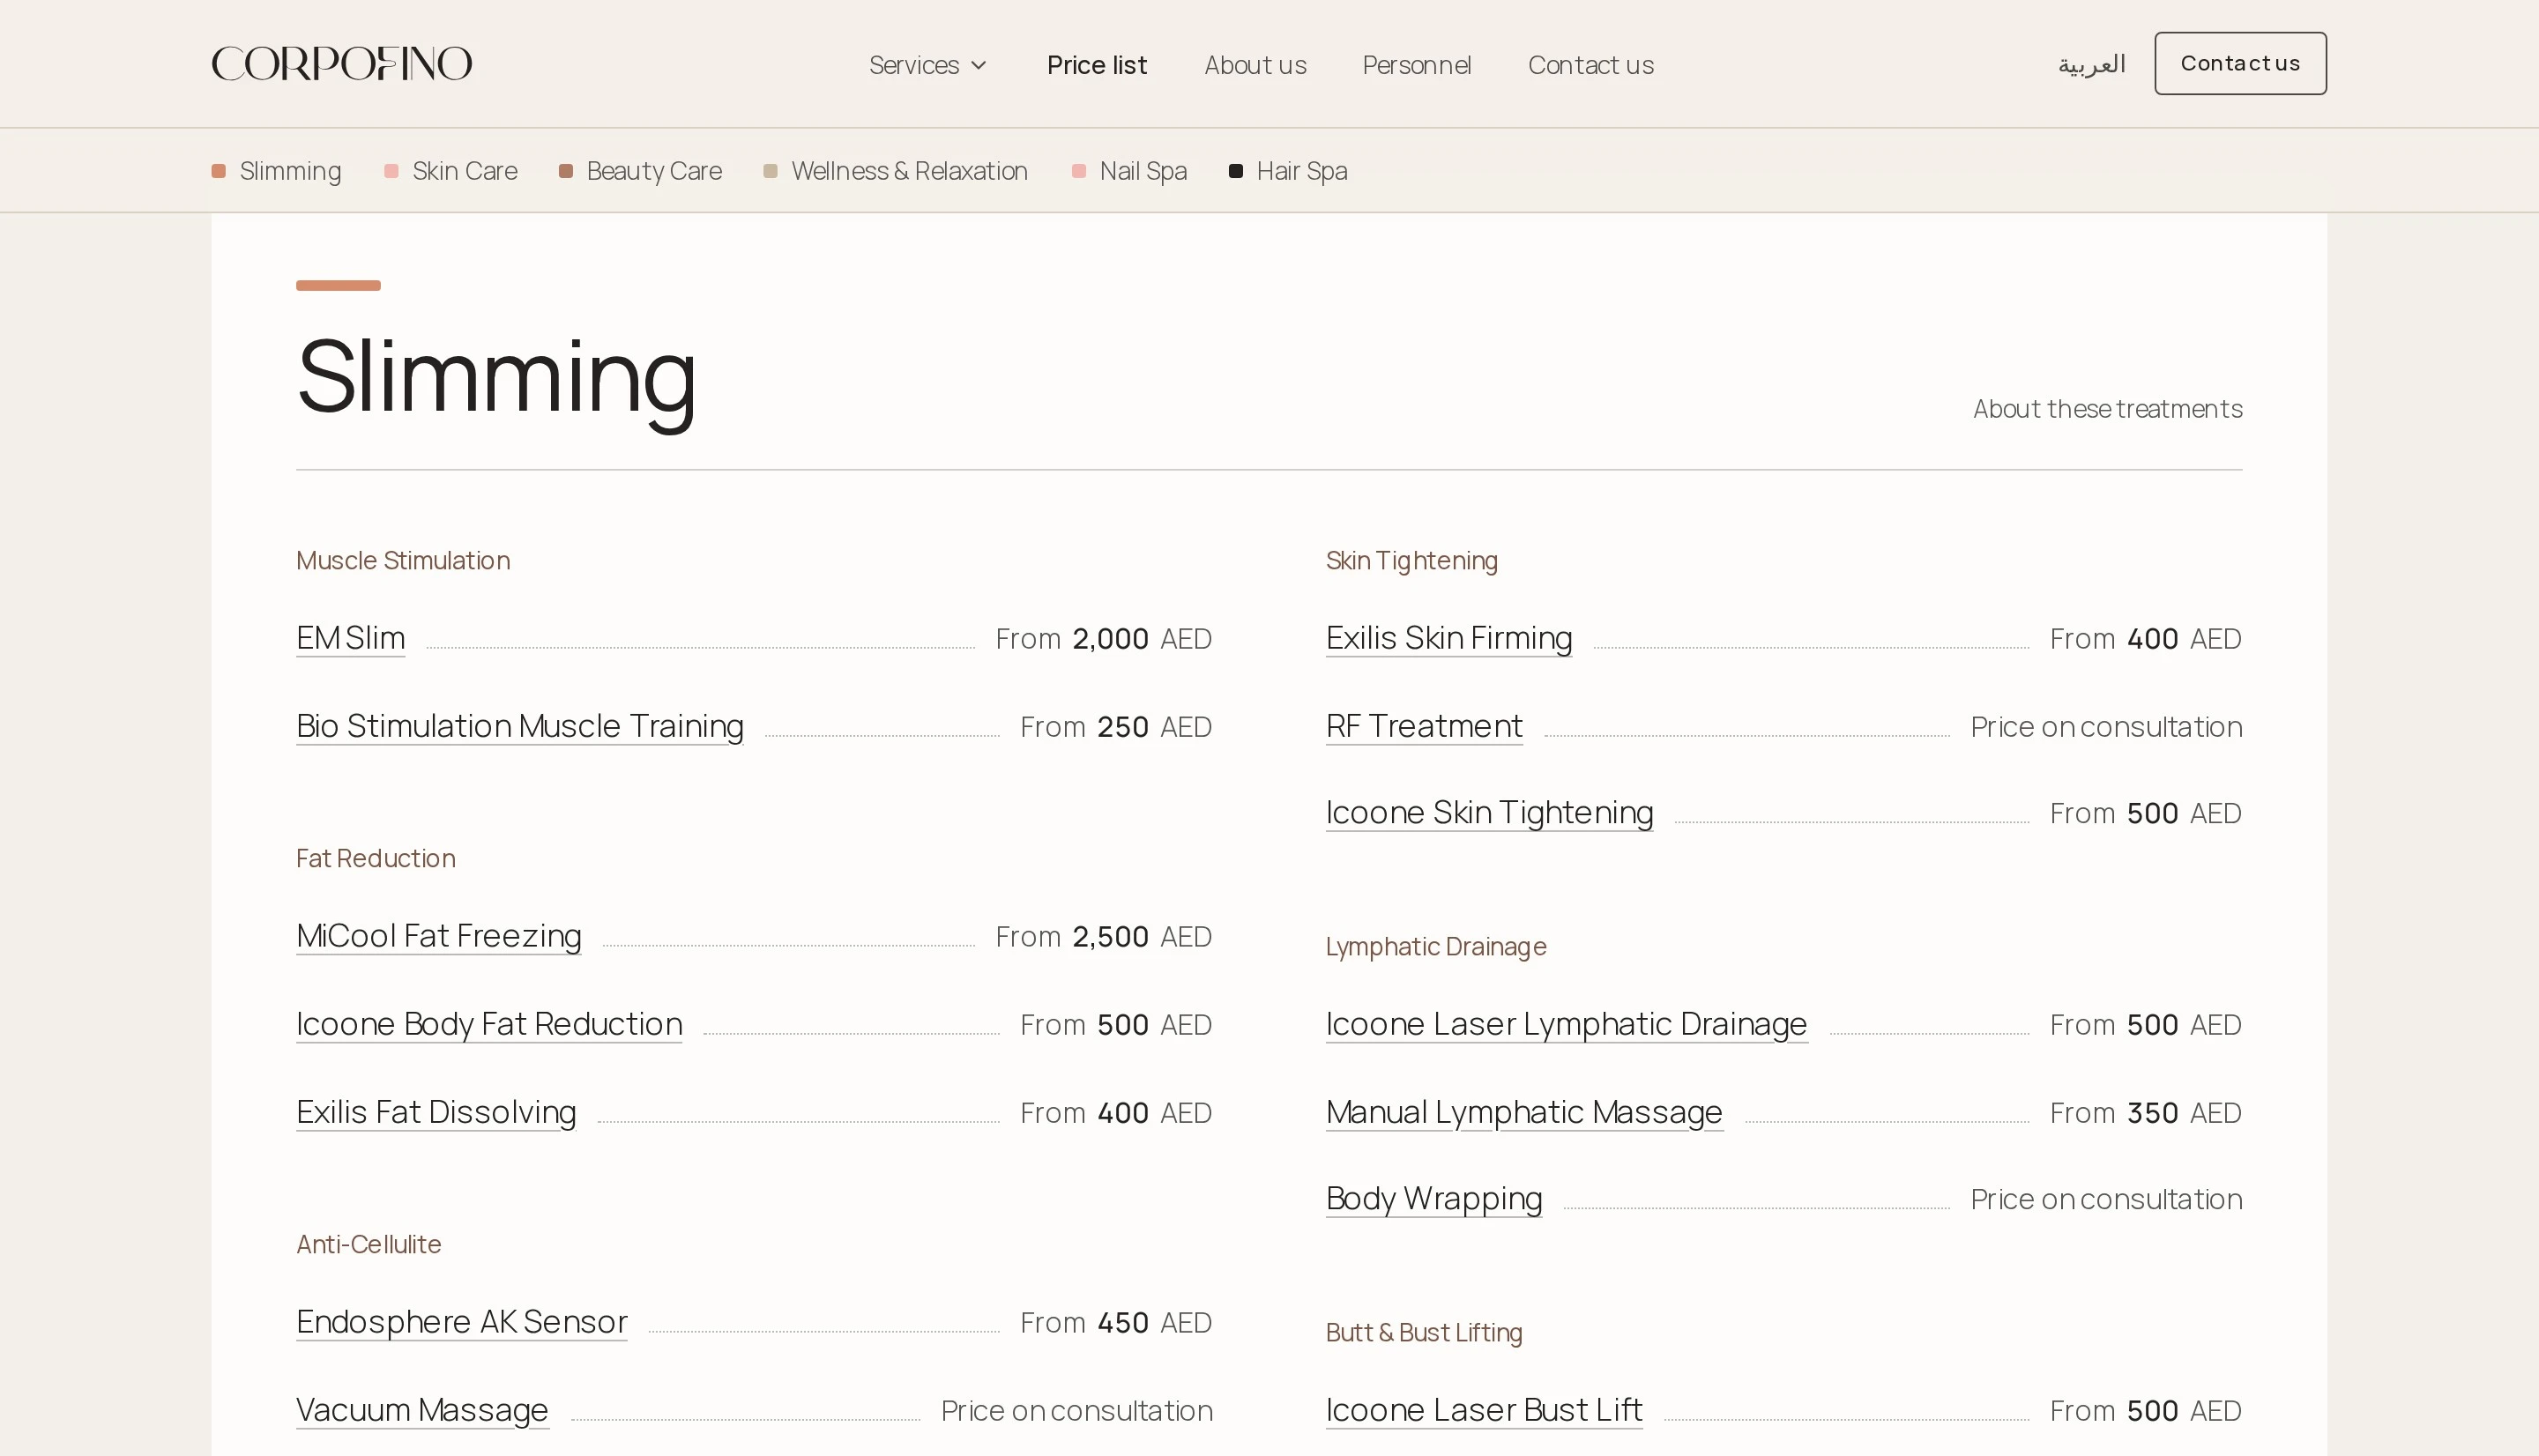2539x1456 pixels.
Task: Jump to the Skin Care category
Action: point(451,171)
